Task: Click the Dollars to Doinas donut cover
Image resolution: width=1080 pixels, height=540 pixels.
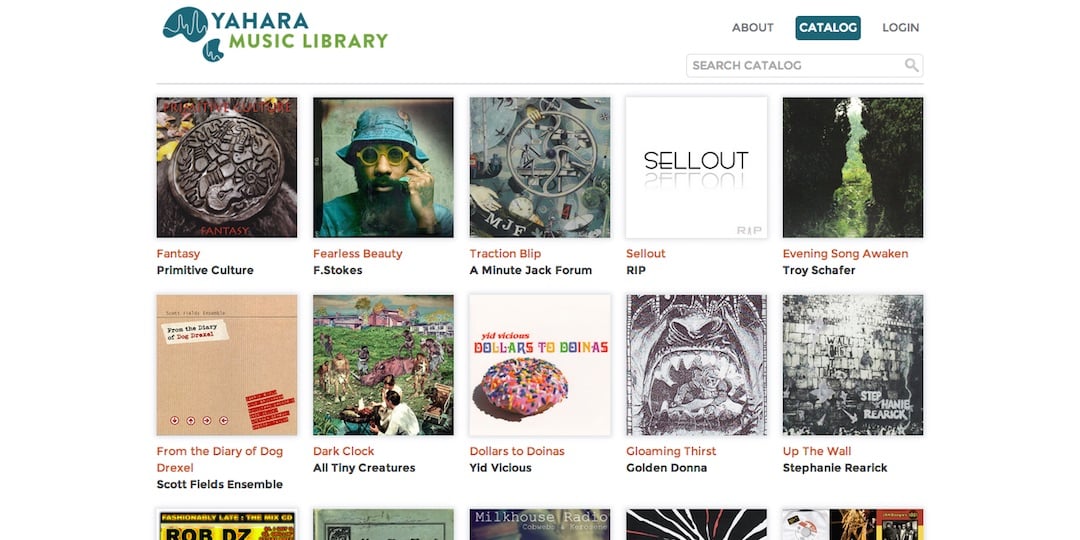Action: (x=540, y=365)
